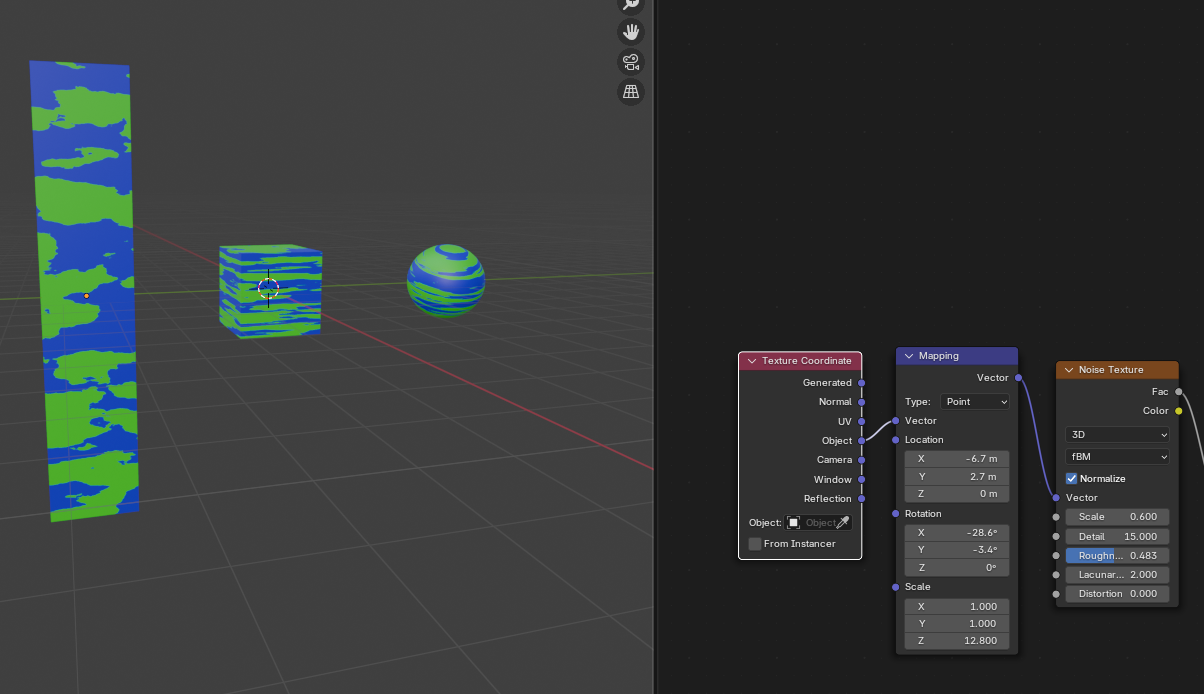Click the zoom magnifier icon in viewport

pyautogui.click(x=631, y=4)
